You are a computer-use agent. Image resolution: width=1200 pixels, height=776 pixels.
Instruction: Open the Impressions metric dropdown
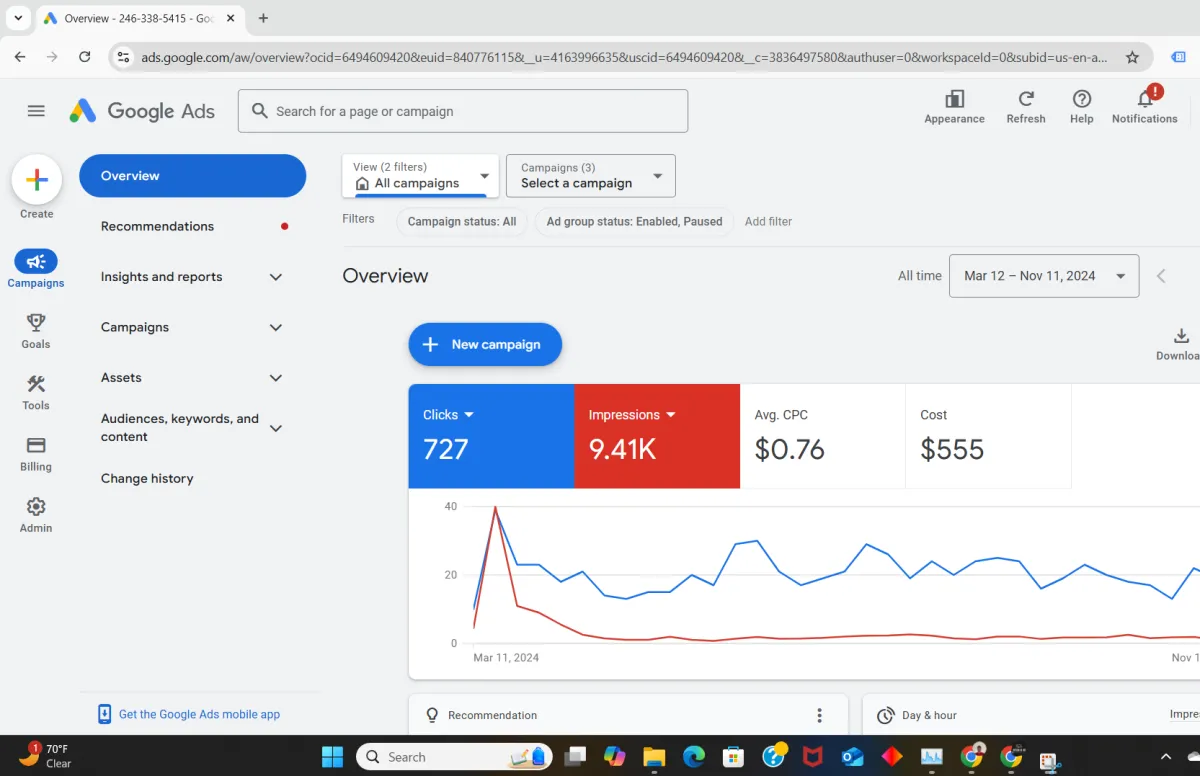click(671, 415)
